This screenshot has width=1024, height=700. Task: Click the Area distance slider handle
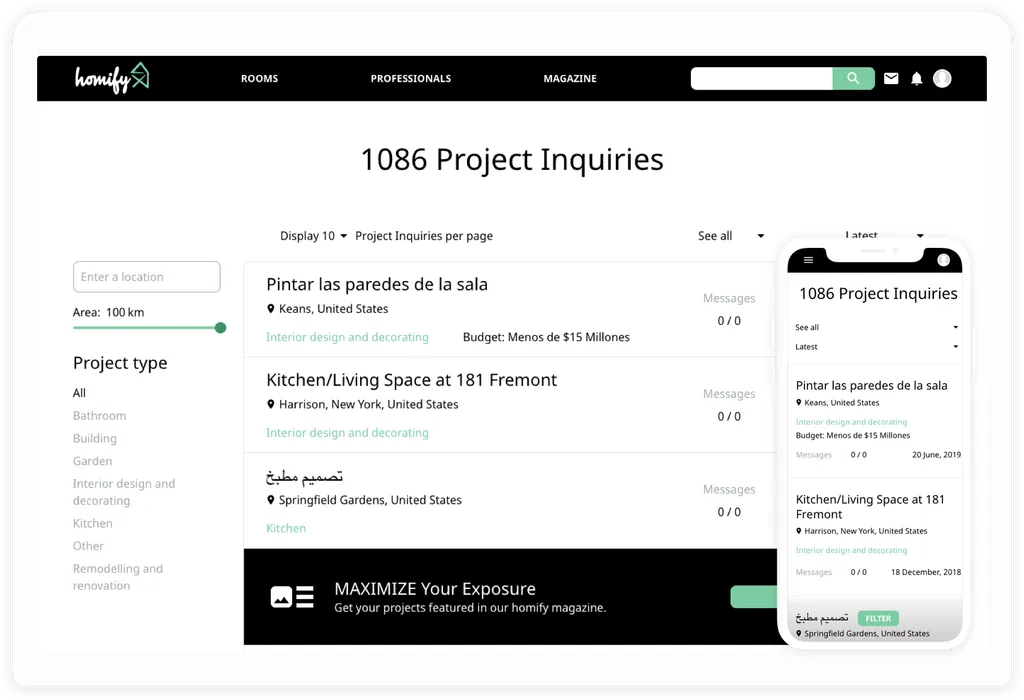point(220,328)
